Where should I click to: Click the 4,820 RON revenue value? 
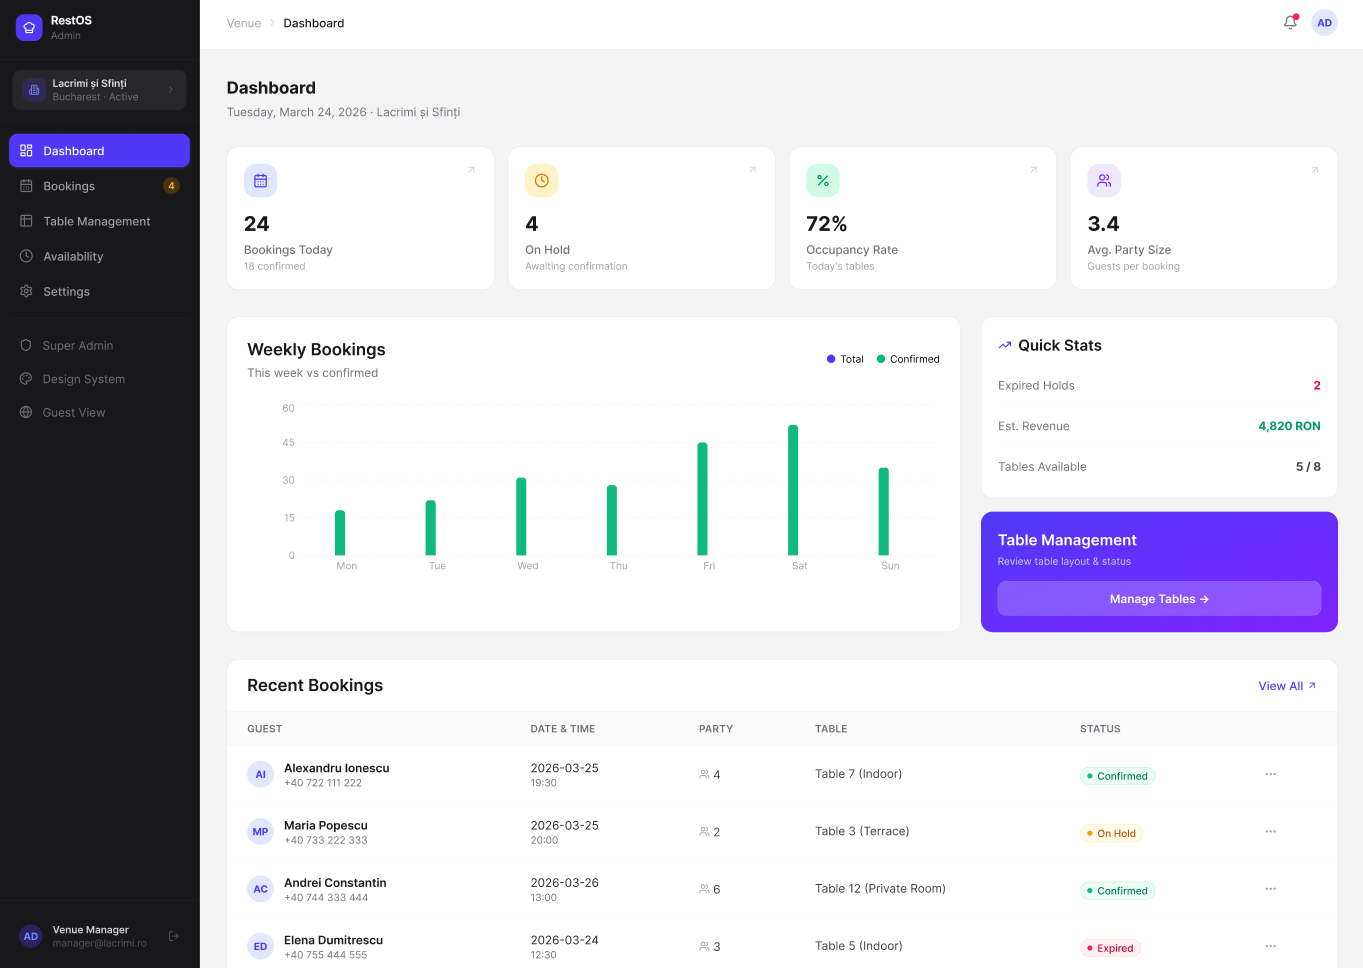click(x=1289, y=426)
